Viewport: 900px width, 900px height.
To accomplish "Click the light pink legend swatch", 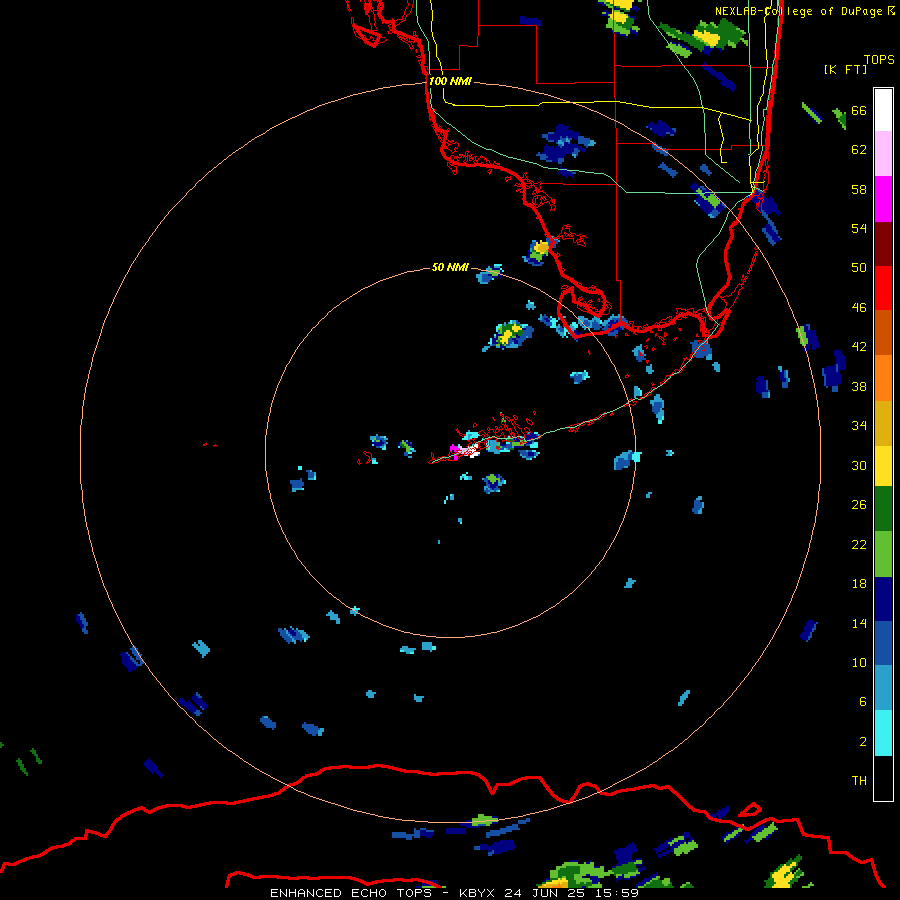I will coord(883,154).
